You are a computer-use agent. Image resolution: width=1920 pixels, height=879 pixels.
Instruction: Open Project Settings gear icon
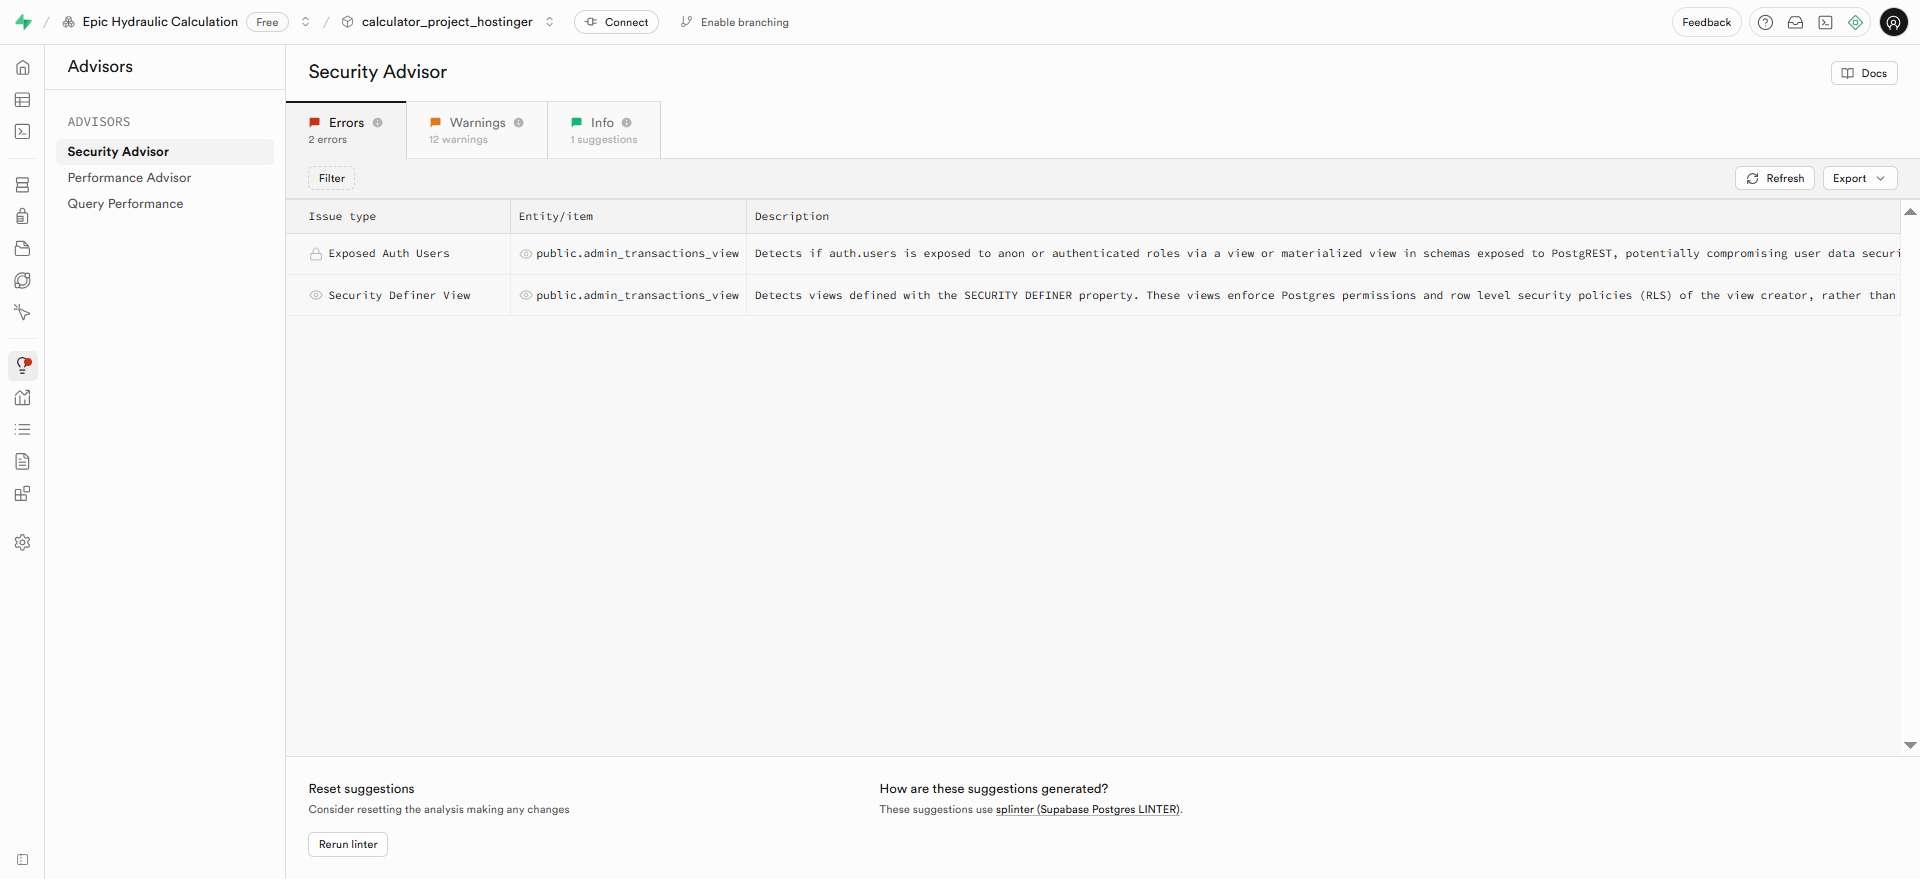tap(23, 542)
